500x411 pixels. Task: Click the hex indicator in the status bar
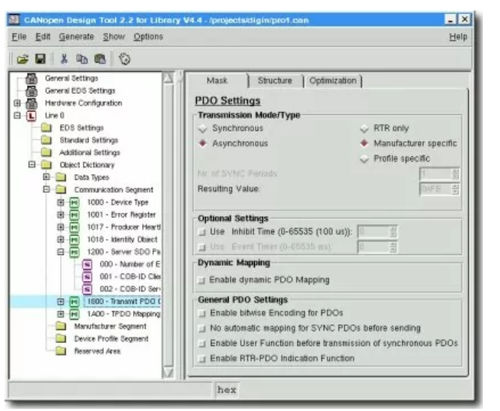pos(227,390)
